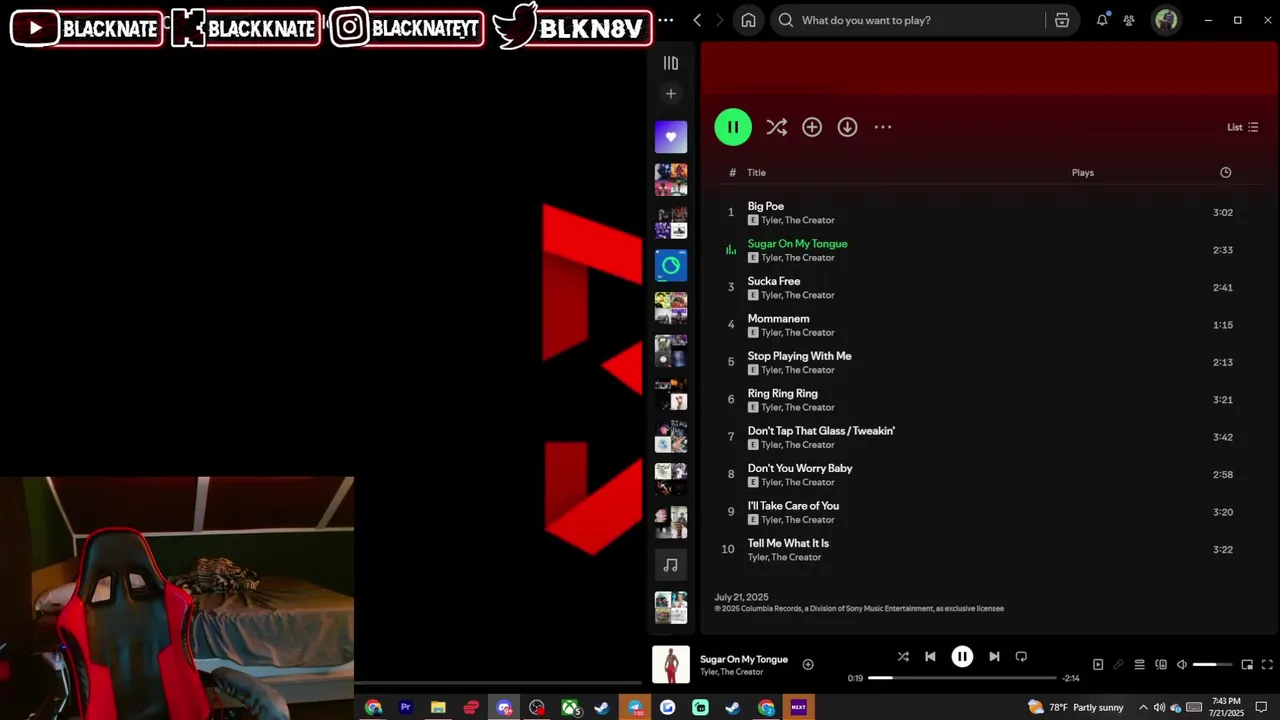Open the miniplayer
The image size is (1280, 720).
pyautogui.click(x=1247, y=665)
